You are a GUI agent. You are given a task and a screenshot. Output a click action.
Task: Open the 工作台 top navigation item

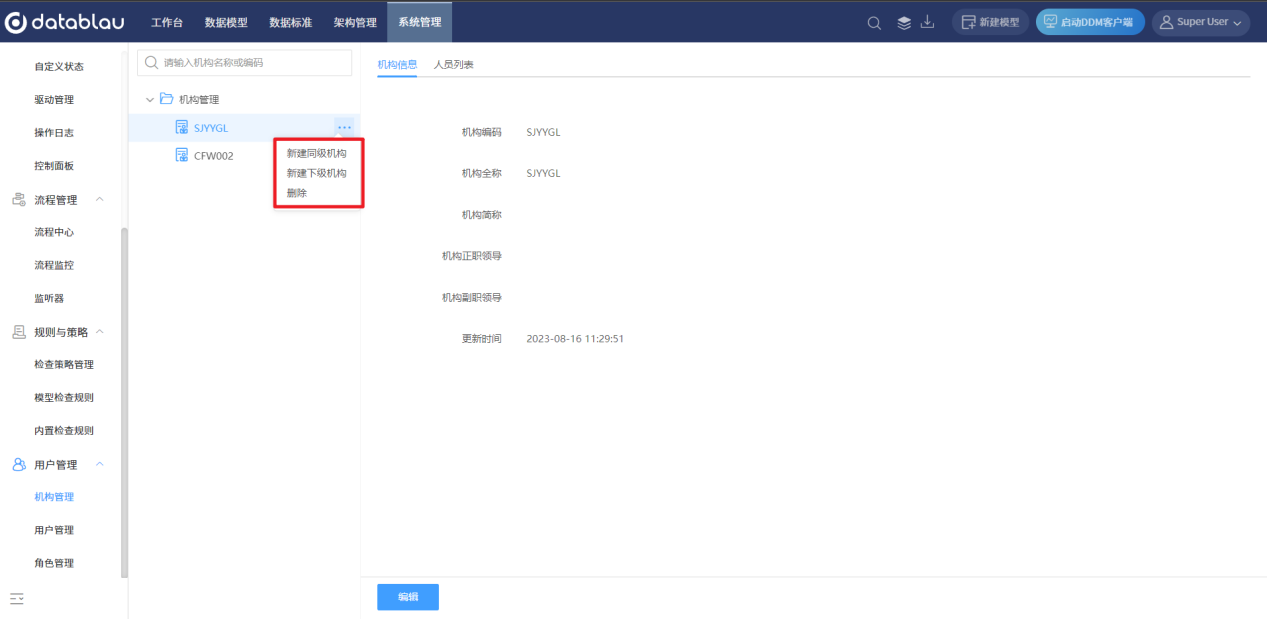pyautogui.click(x=167, y=22)
